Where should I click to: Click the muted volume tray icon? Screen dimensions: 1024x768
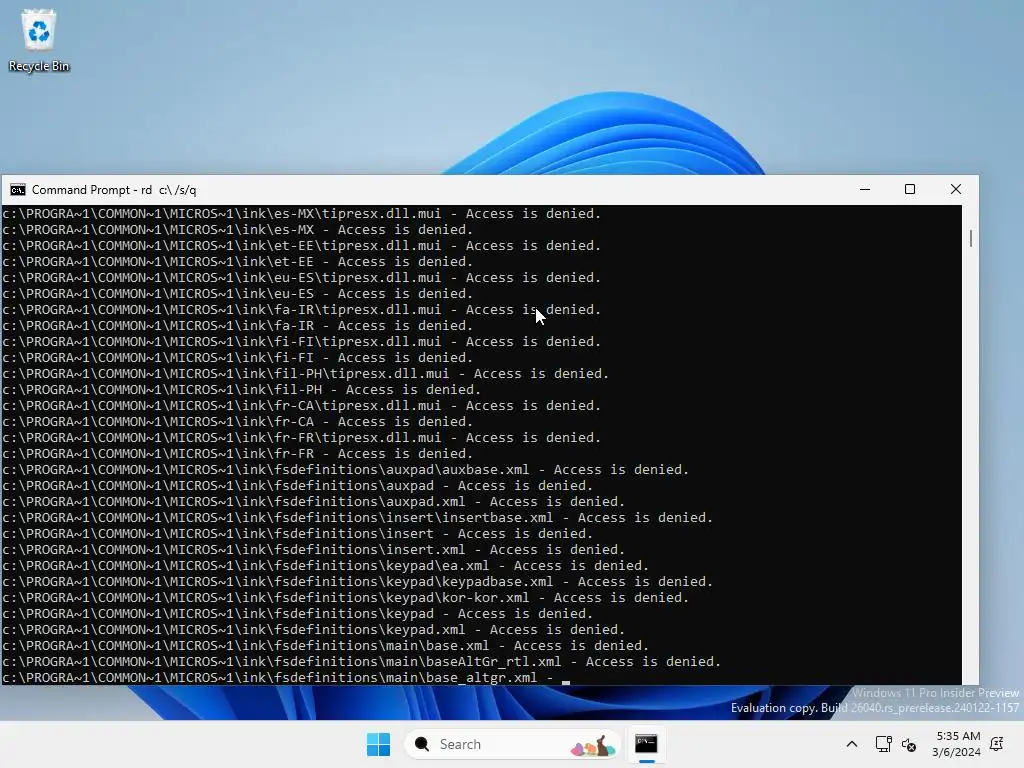click(x=908, y=744)
